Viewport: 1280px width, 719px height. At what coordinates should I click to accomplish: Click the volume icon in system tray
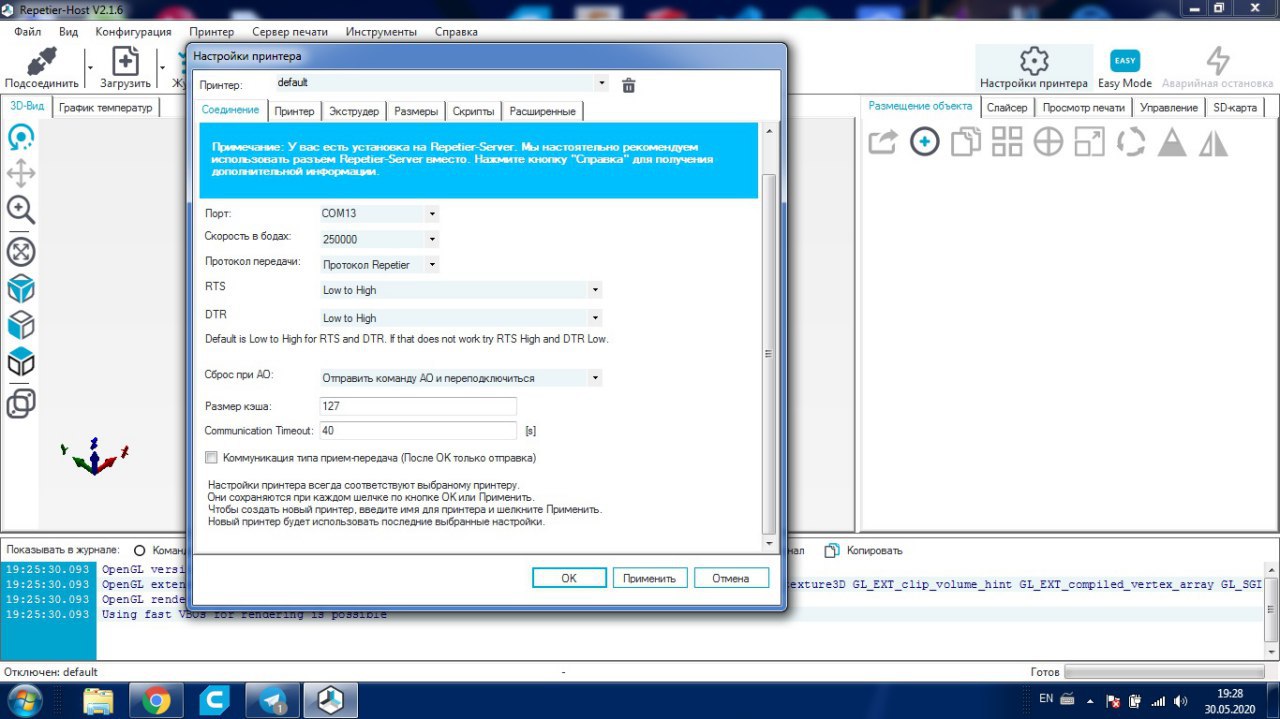click(1181, 701)
